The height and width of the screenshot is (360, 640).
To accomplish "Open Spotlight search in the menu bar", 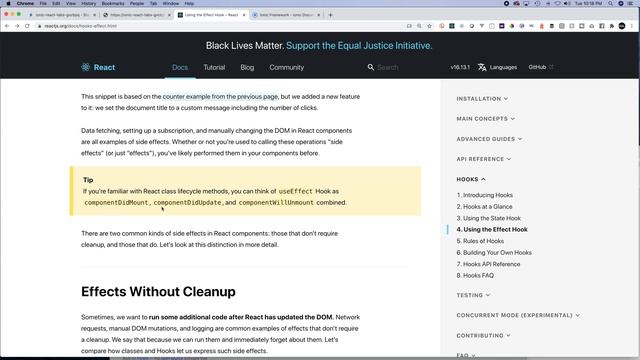I will point(611,3).
